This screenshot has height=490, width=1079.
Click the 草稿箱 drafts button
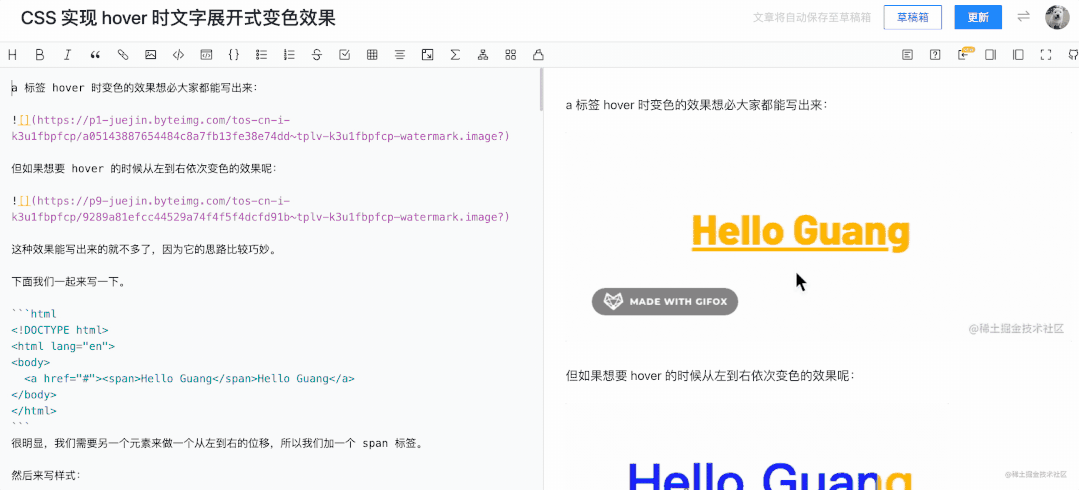[912, 18]
